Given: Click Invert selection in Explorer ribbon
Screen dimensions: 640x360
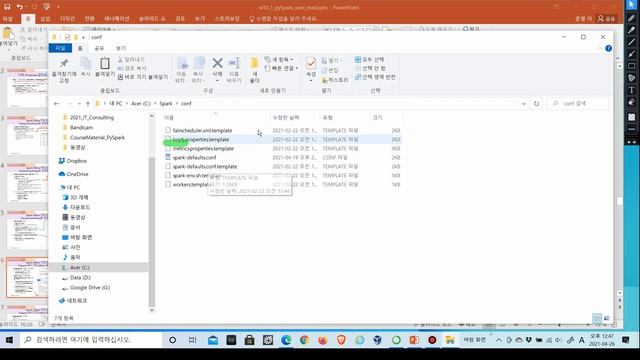Looking at the screenshot, I should tap(375, 77).
